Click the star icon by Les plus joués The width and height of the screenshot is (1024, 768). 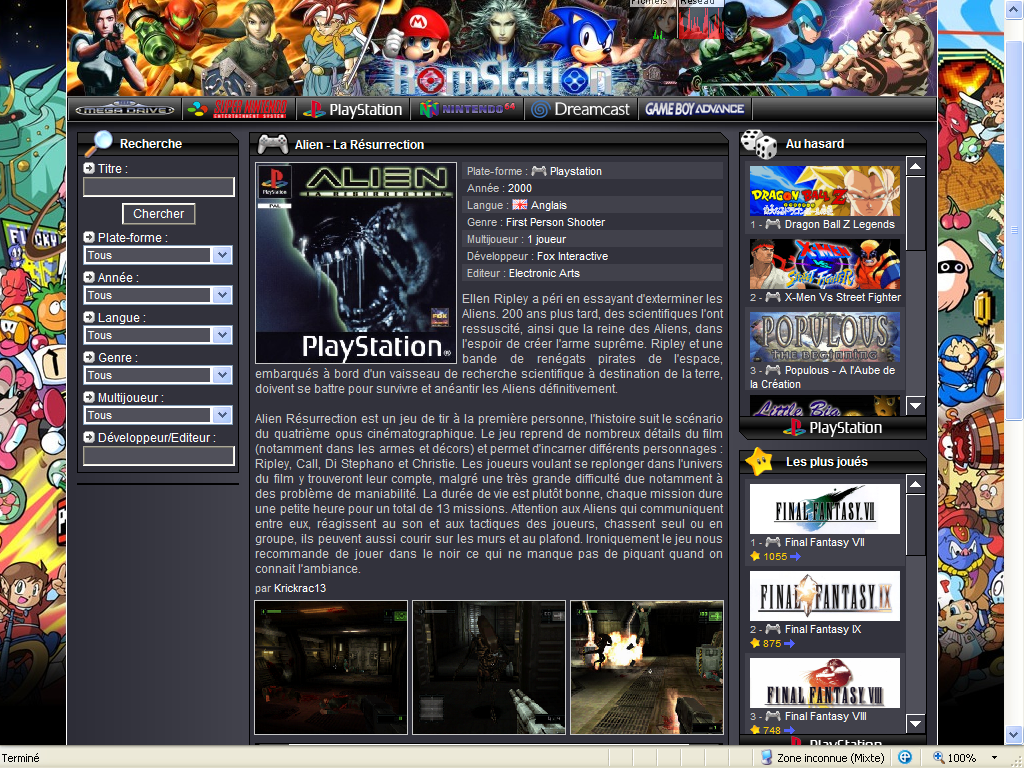tap(758, 461)
